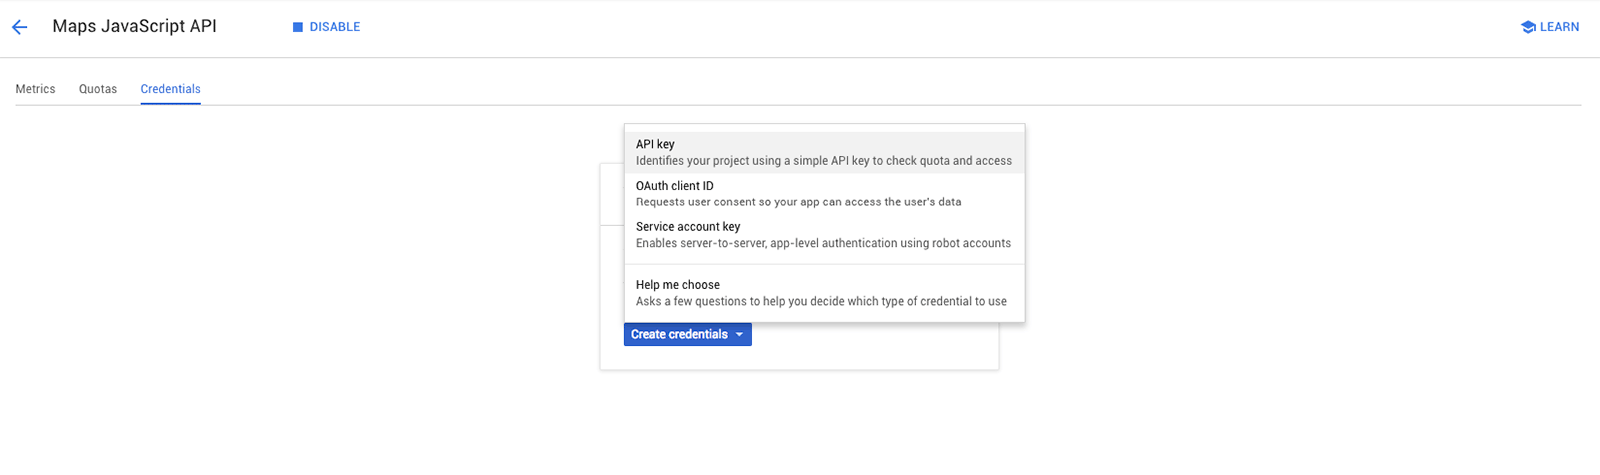Click the 'Identifies your project' description line
1600x475 pixels.
pyautogui.click(x=824, y=161)
